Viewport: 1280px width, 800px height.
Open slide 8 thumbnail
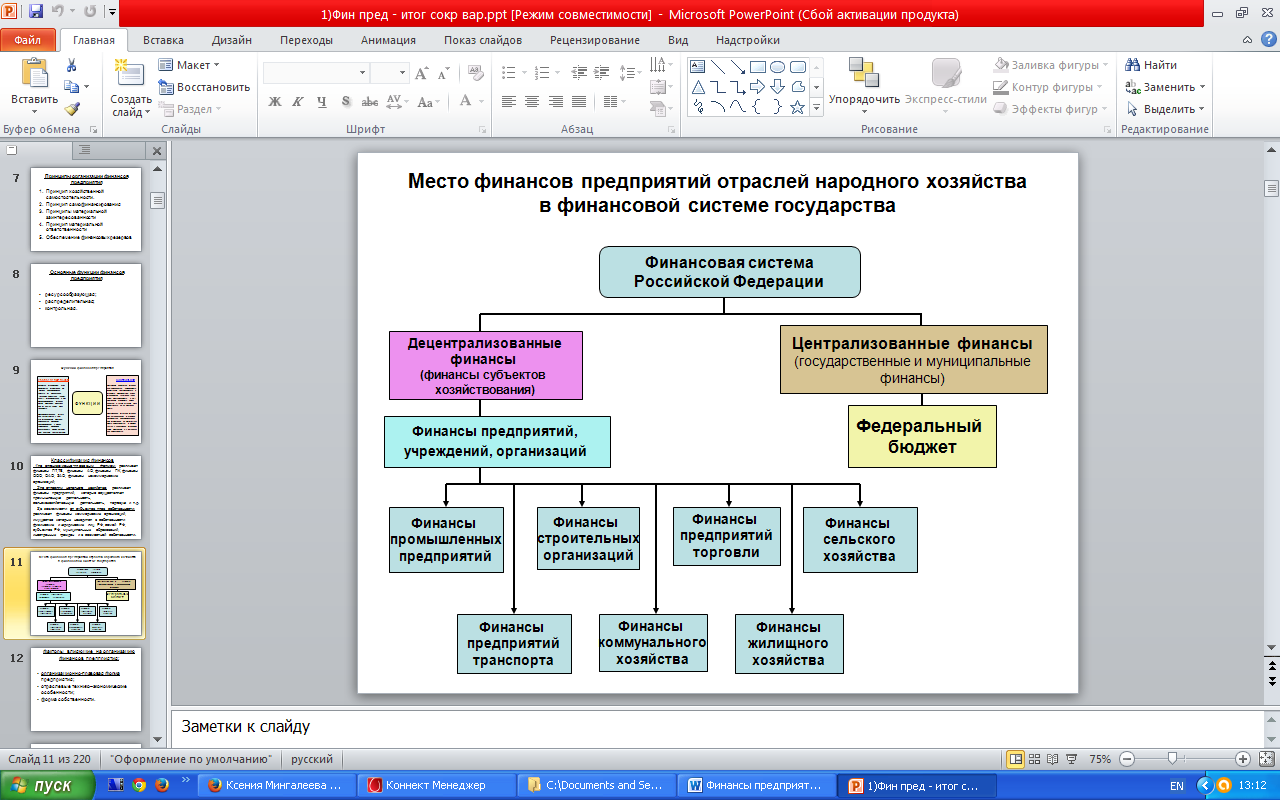[x=86, y=305]
